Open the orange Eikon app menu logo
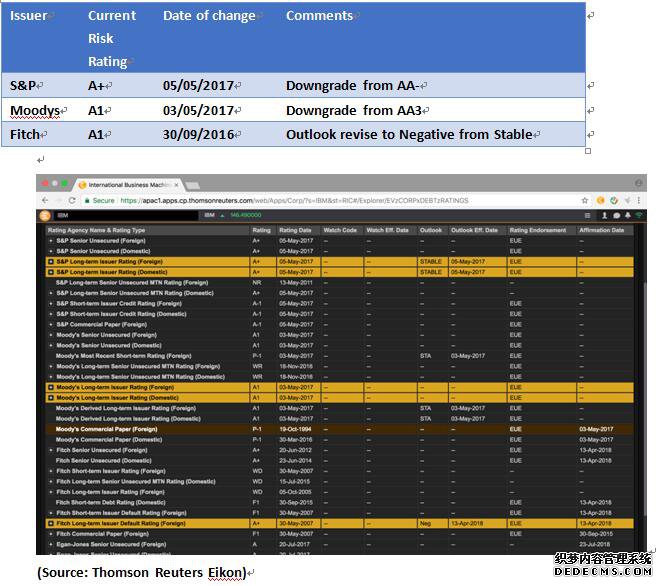The height and width of the screenshot is (586, 663). [45, 216]
